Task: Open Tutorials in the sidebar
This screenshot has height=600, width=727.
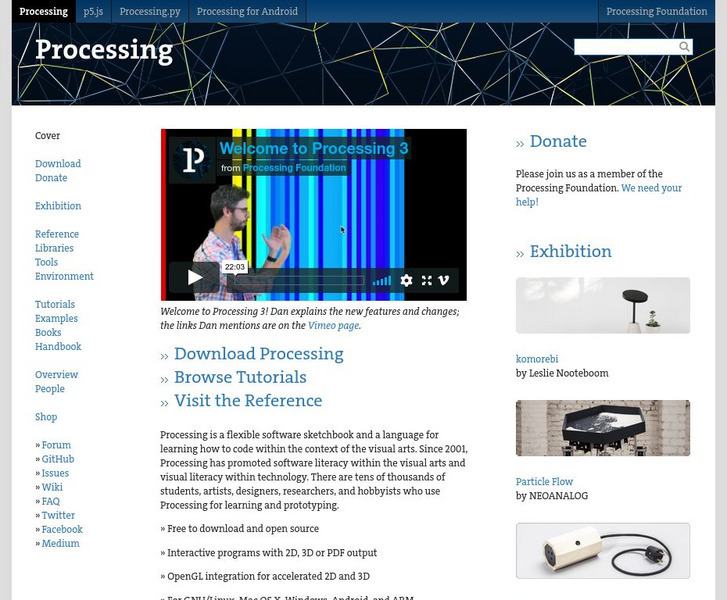Action: 55,304
